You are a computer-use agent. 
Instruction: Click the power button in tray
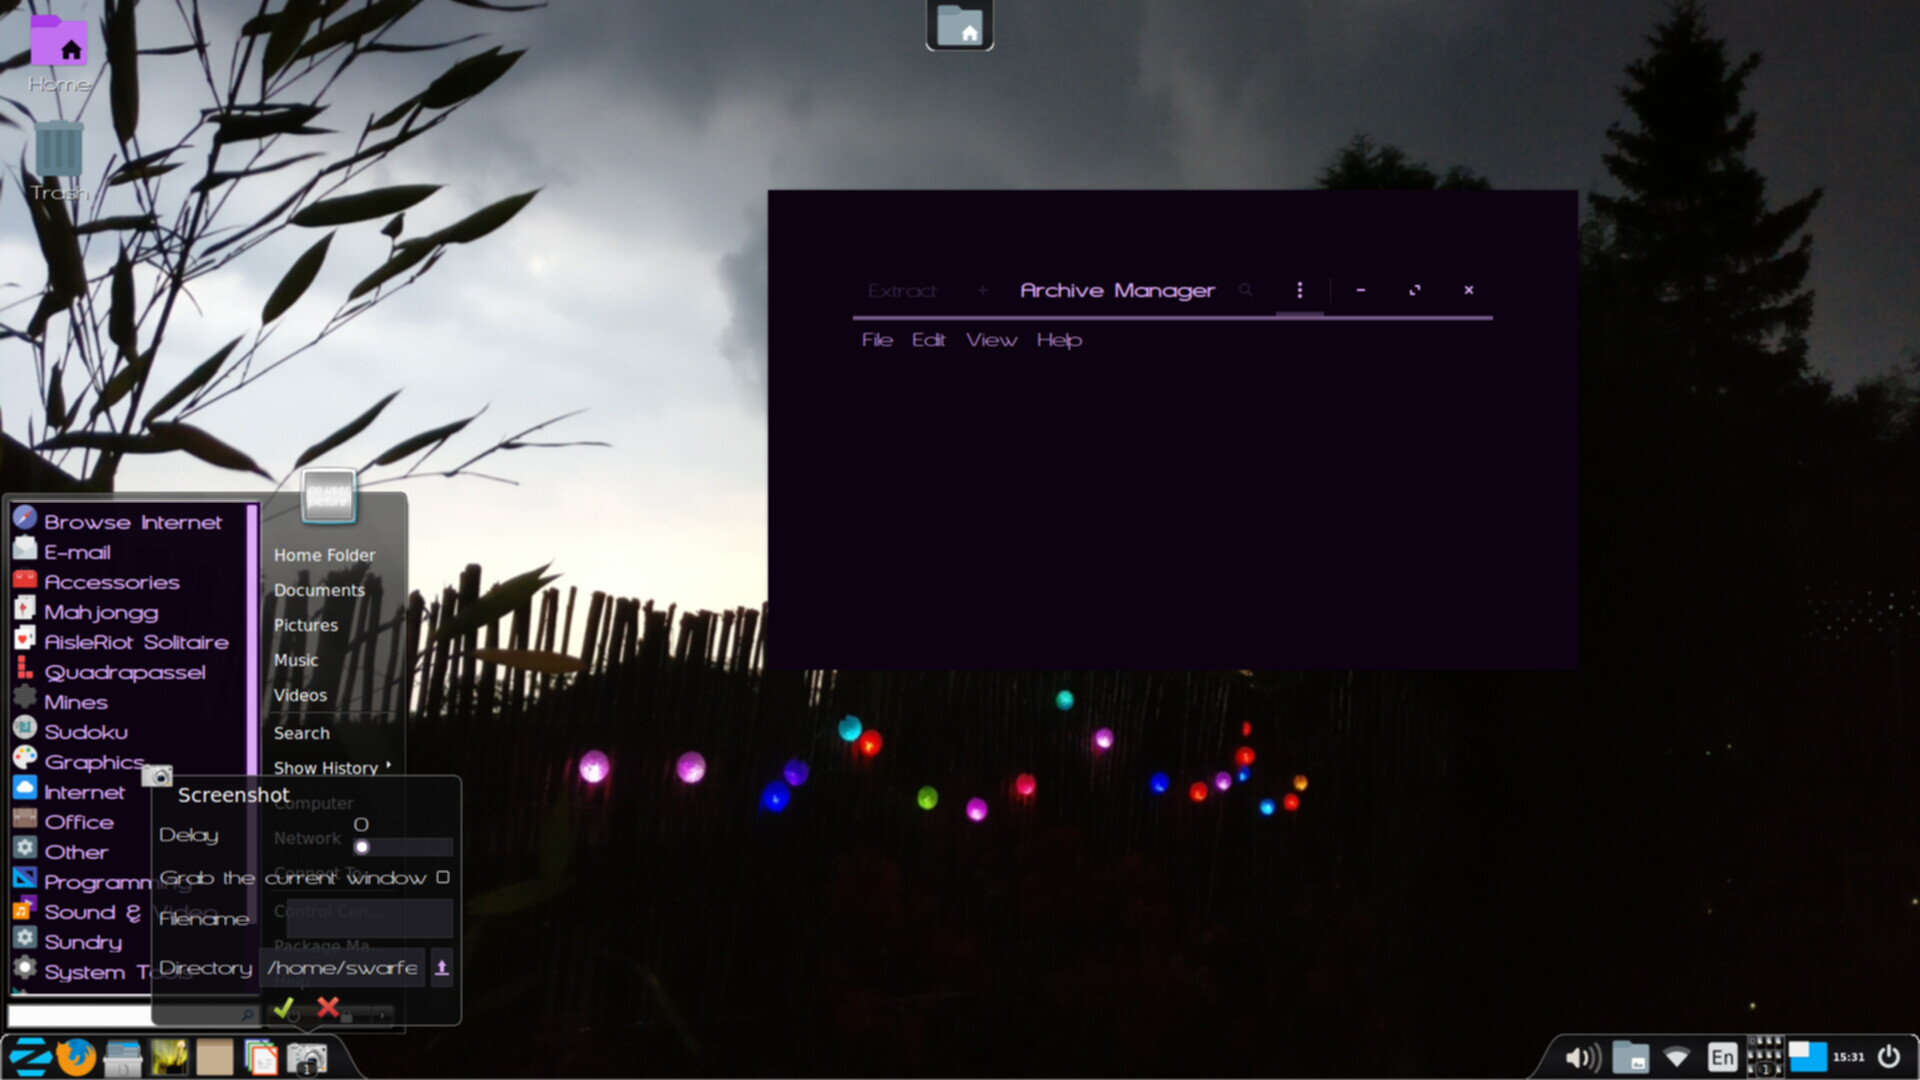(1888, 1056)
